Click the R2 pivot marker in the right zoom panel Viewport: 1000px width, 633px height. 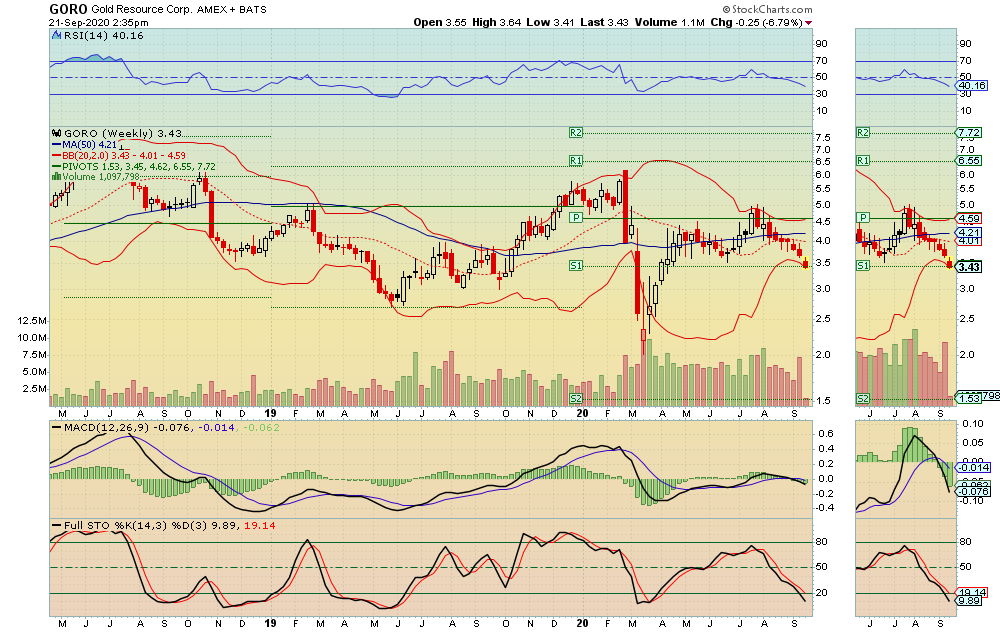[x=863, y=133]
